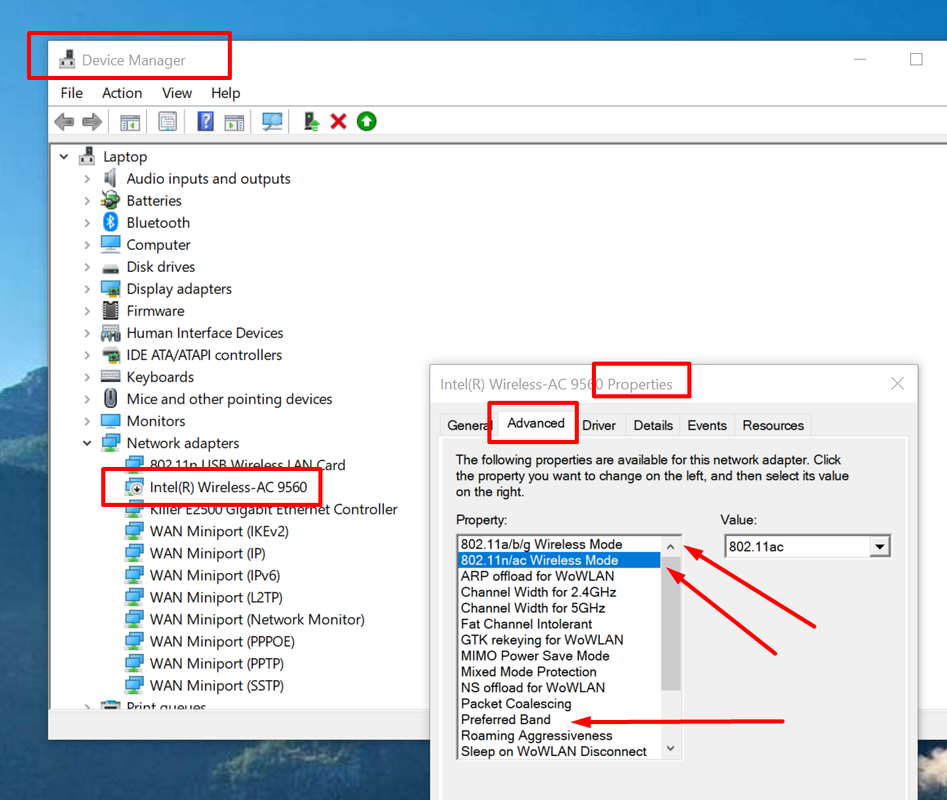
Task: Open the View menu
Action: pyautogui.click(x=177, y=93)
